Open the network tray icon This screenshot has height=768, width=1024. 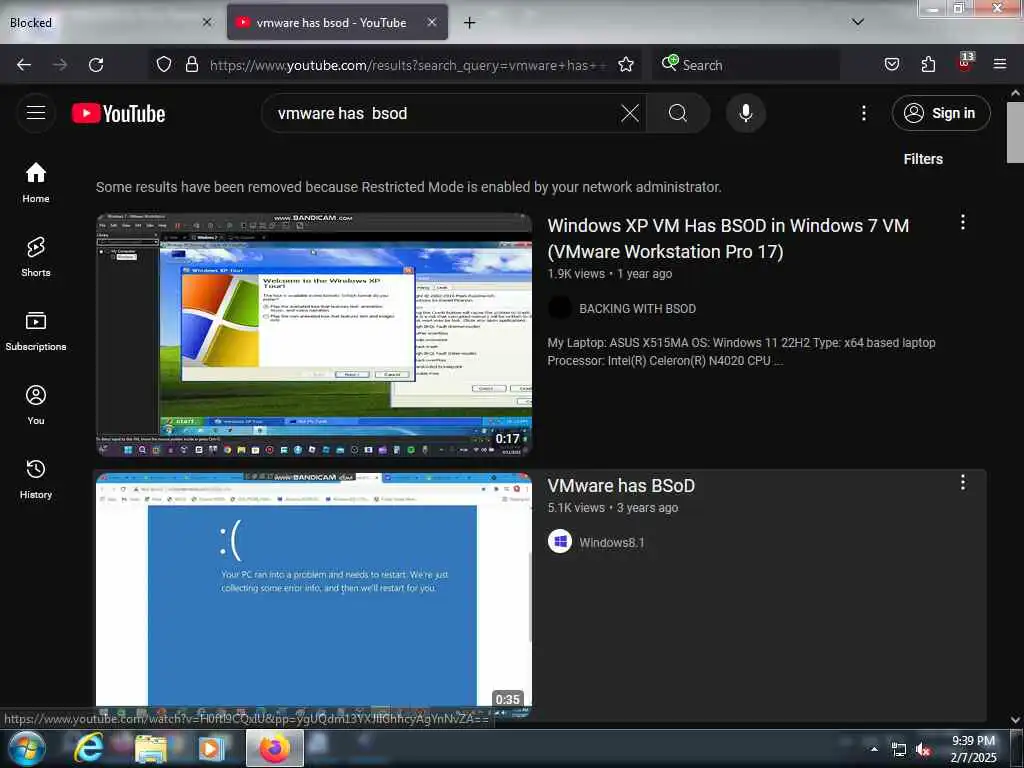tap(899, 750)
